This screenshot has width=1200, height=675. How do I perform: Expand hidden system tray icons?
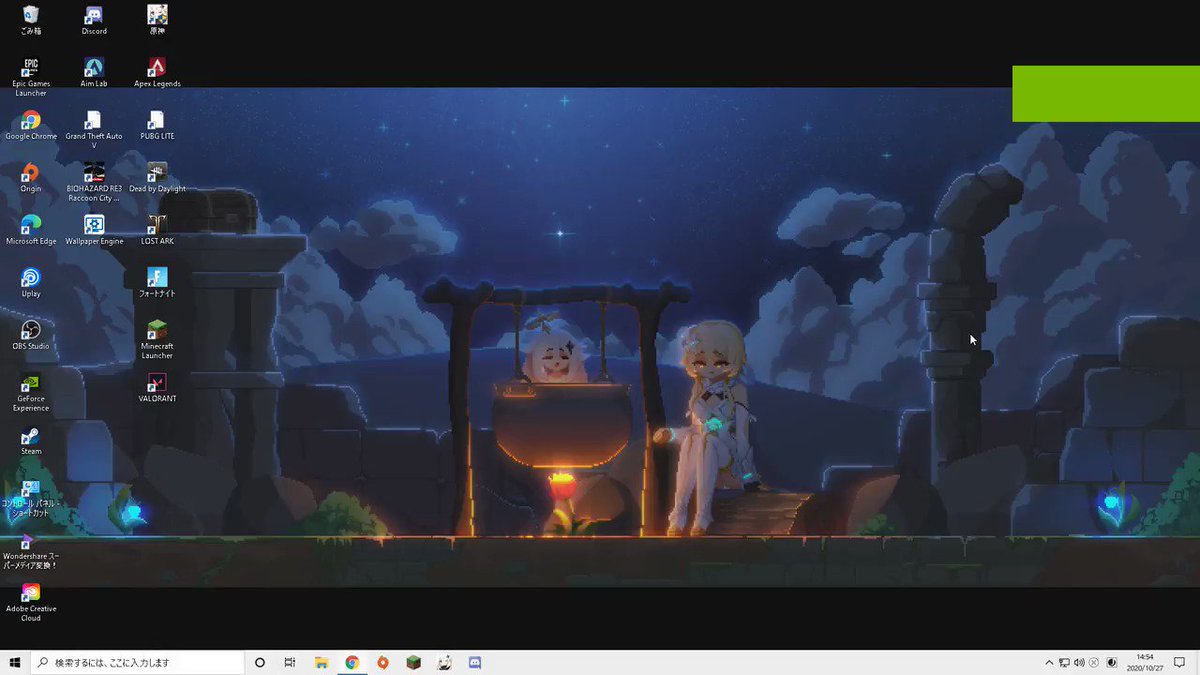click(1049, 662)
